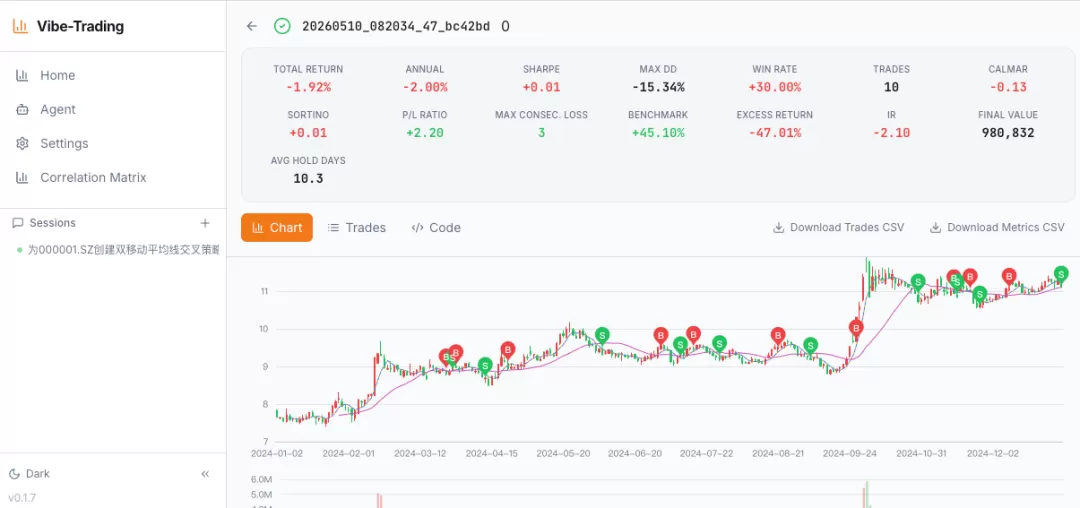Download Metrics CSV

(997, 227)
